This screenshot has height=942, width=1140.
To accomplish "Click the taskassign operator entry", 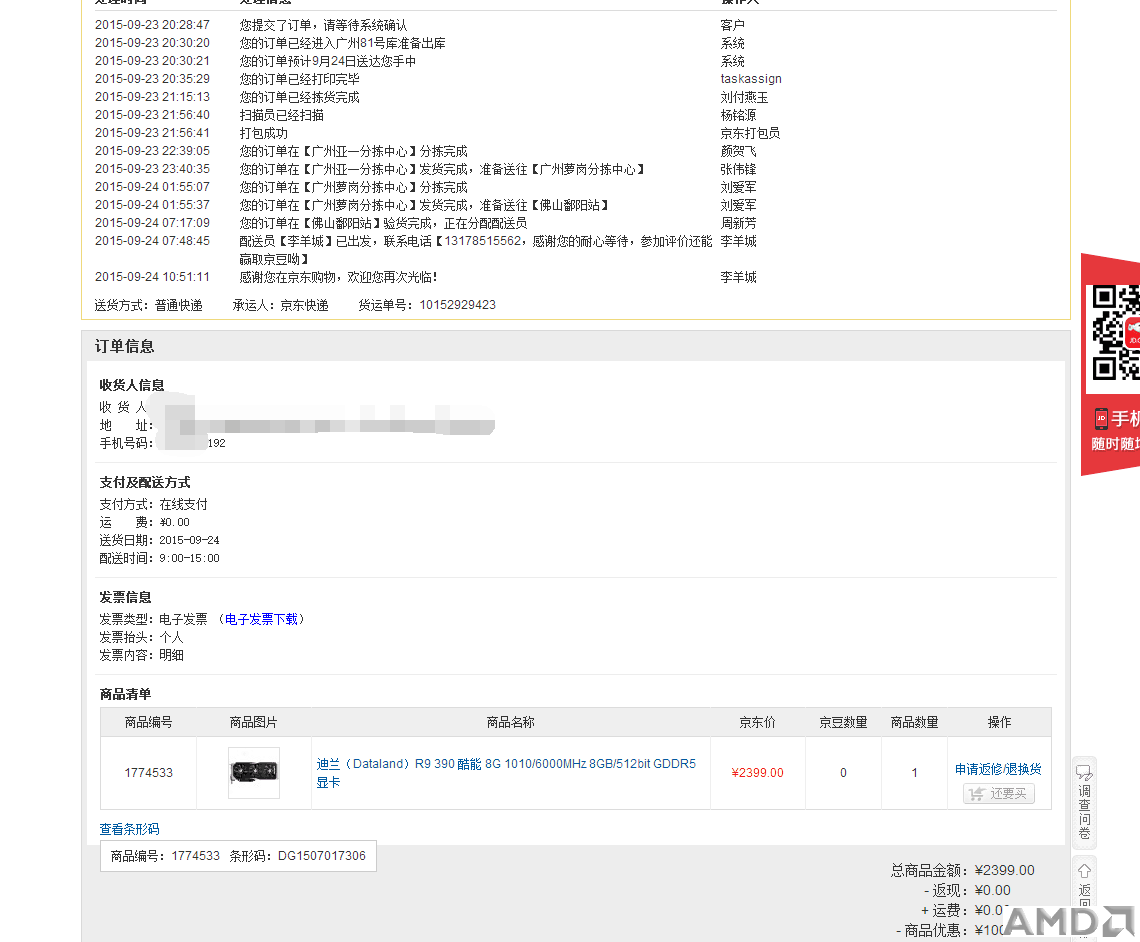I will 751,78.
